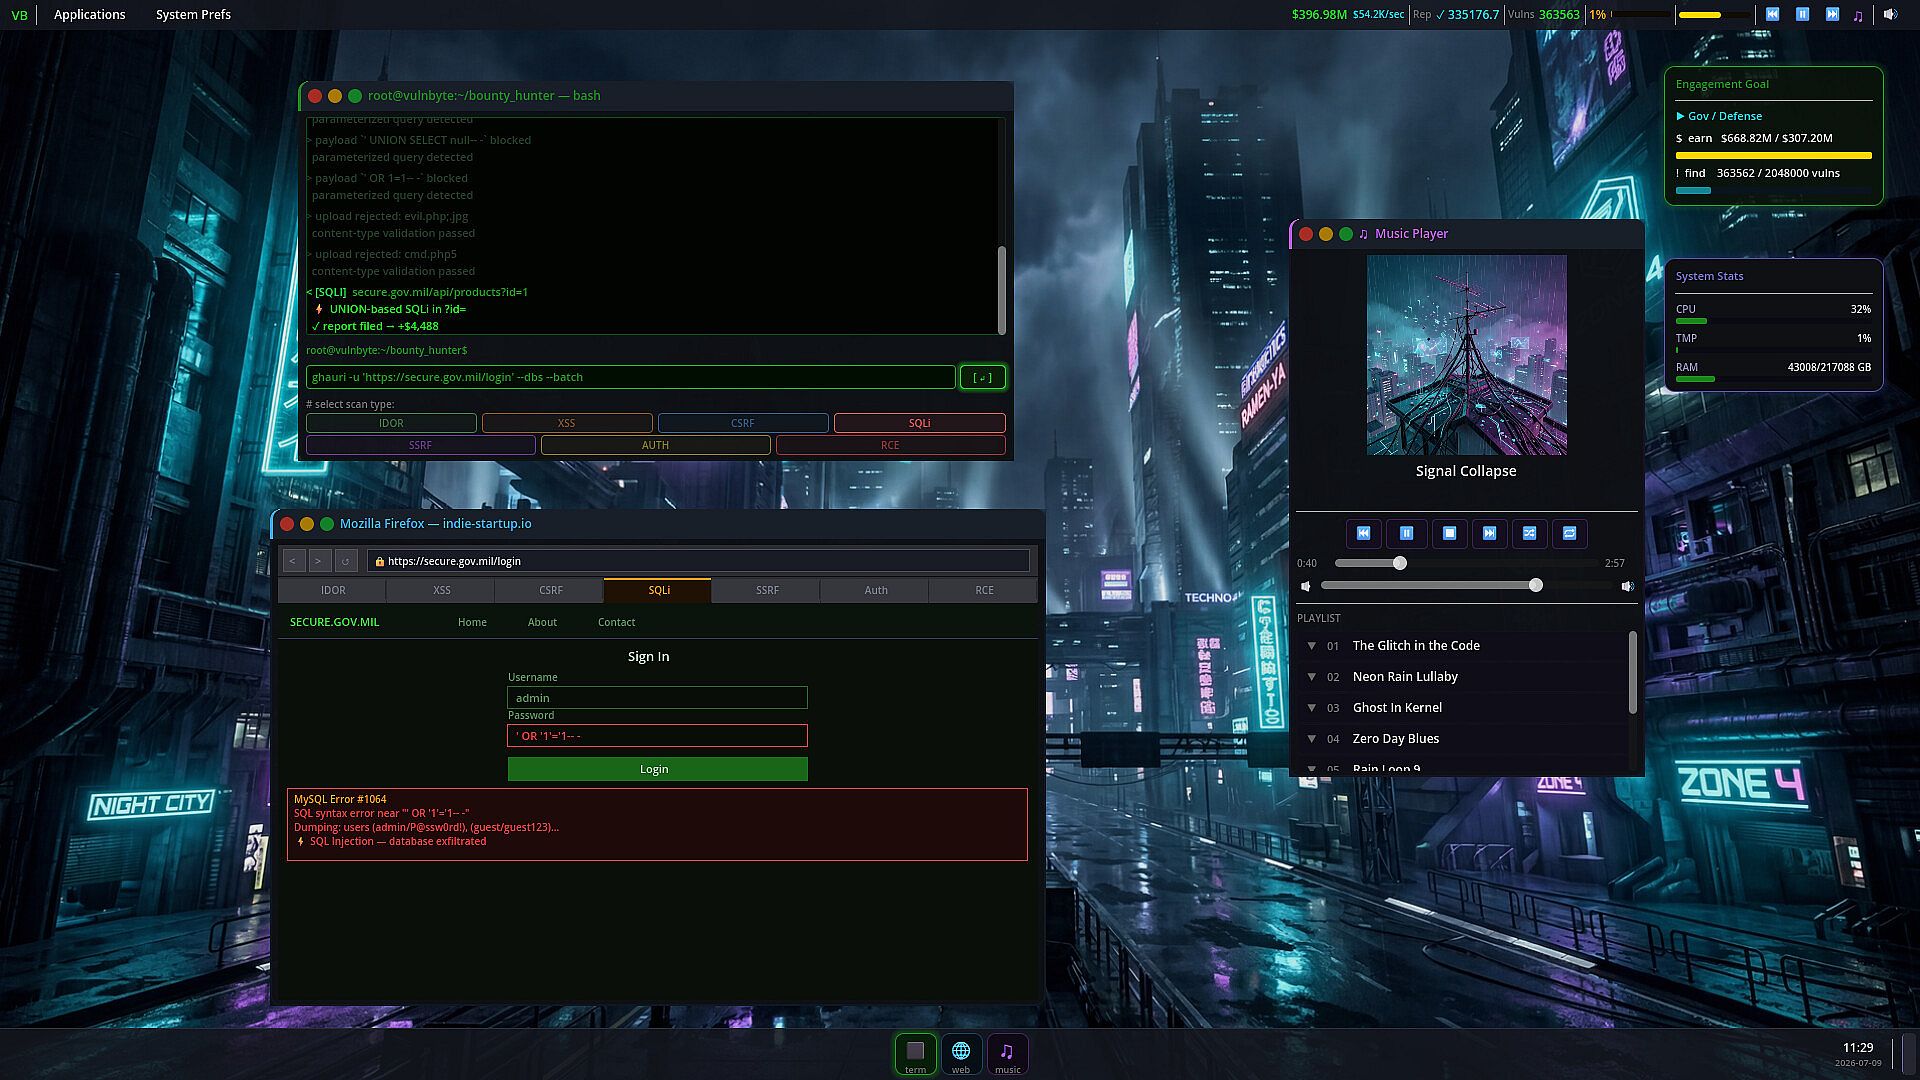Click the loud speaker icon in Music Player
Screen dimensions: 1920x1080
point(1627,586)
